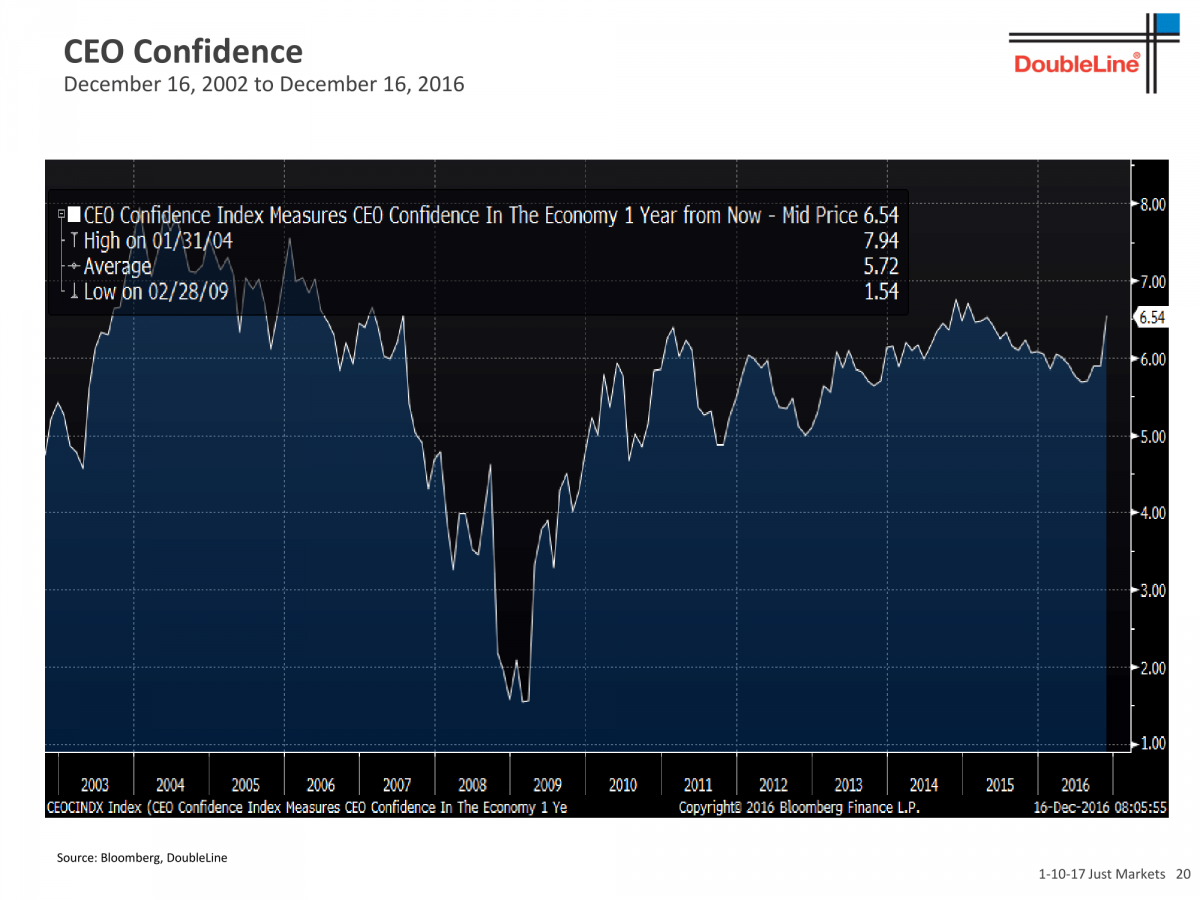Screen dimensions: 1200x900
Task: Click the 7.00 y-axis label
Action: click(x=1154, y=282)
